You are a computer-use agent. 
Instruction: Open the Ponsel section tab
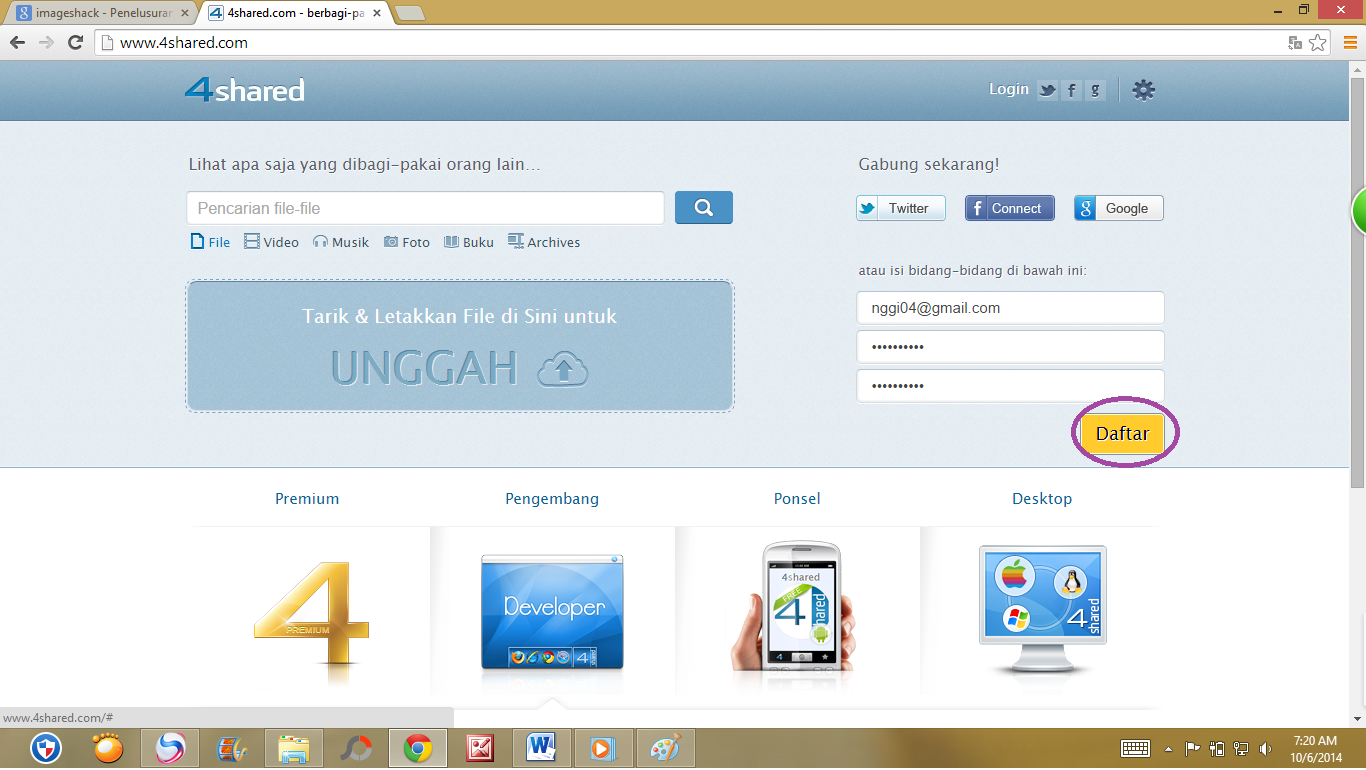tap(797, 498)
